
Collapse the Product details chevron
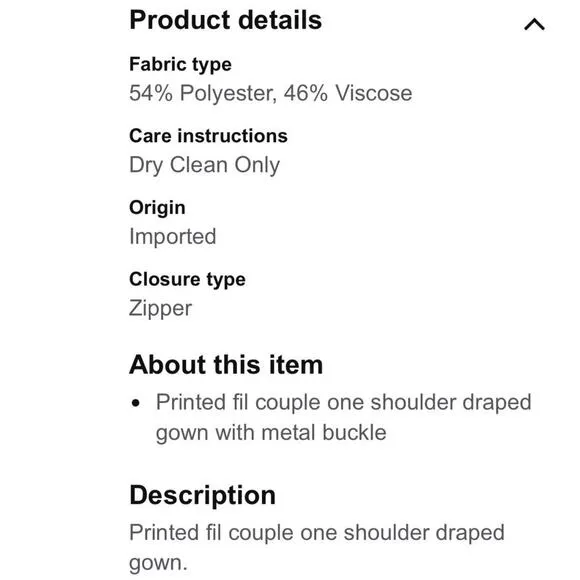(534, 24)
